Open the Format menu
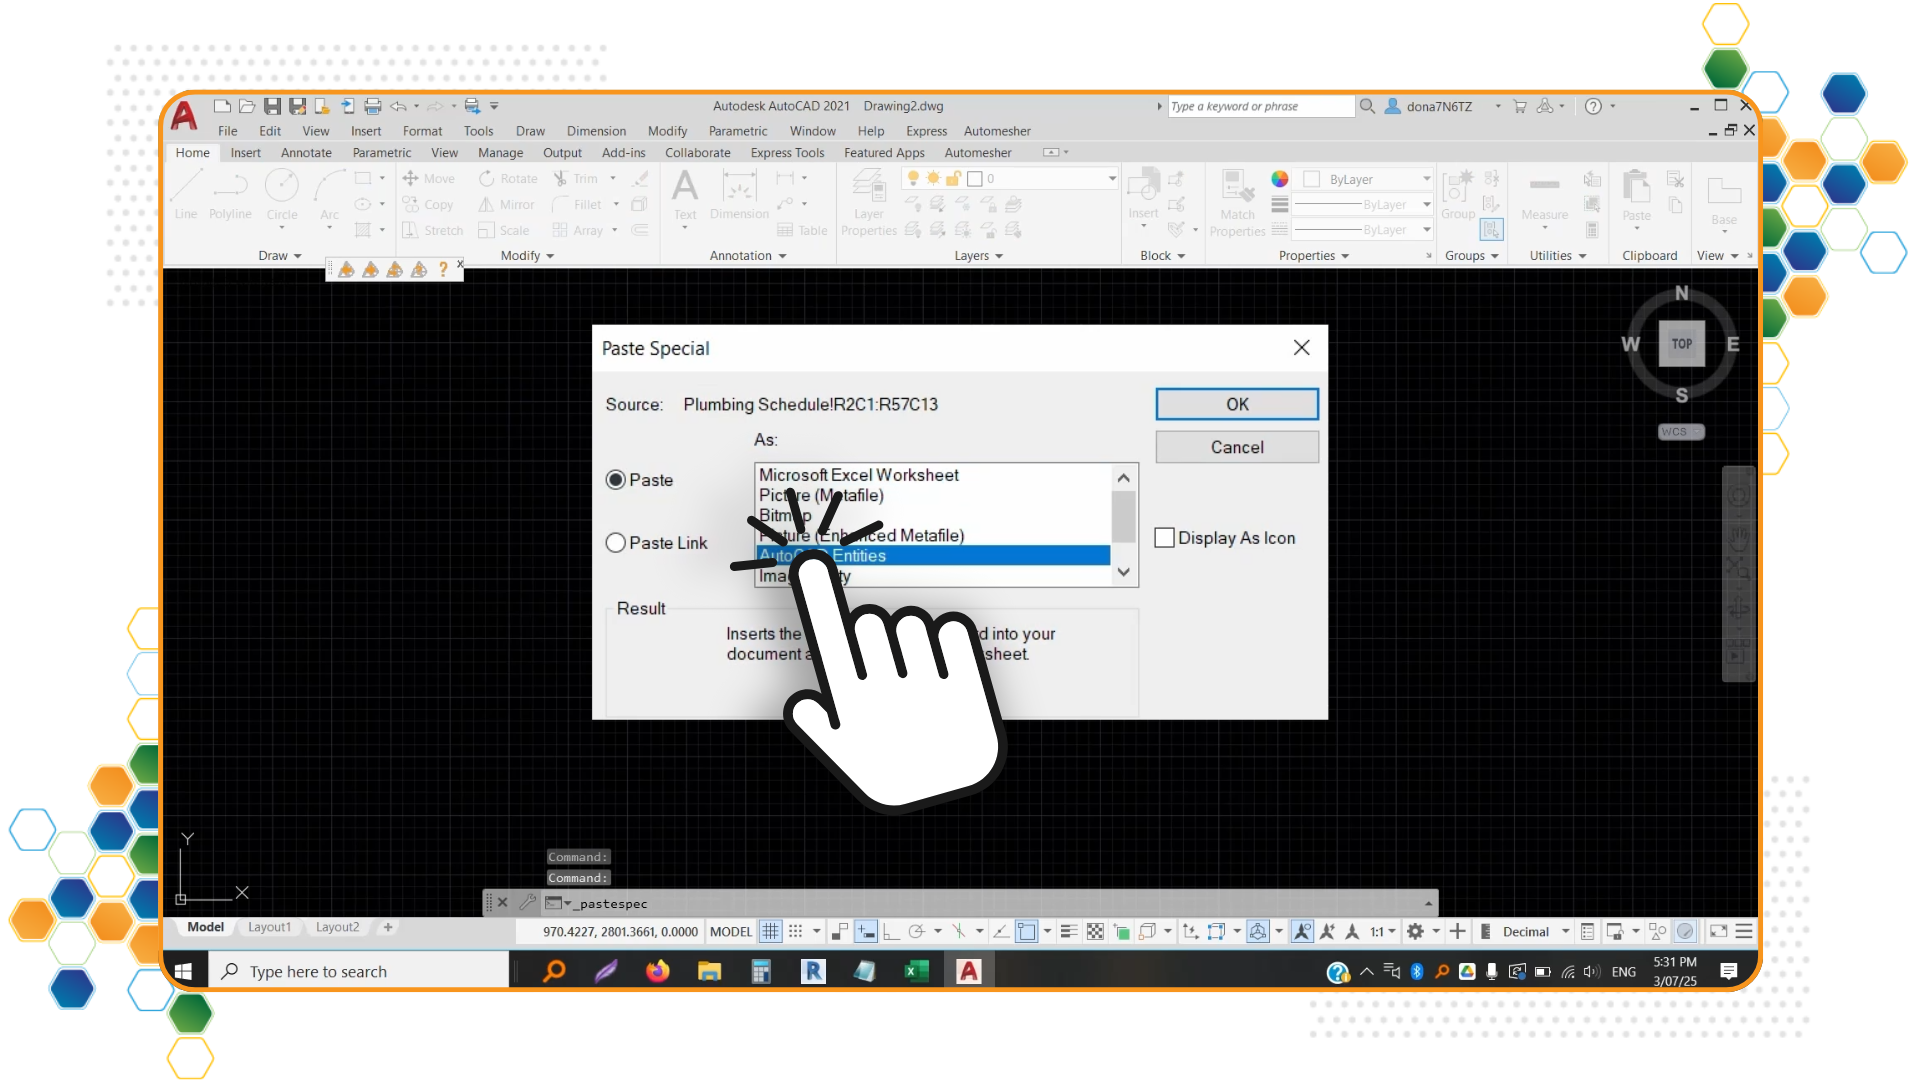 pos(422,131)
